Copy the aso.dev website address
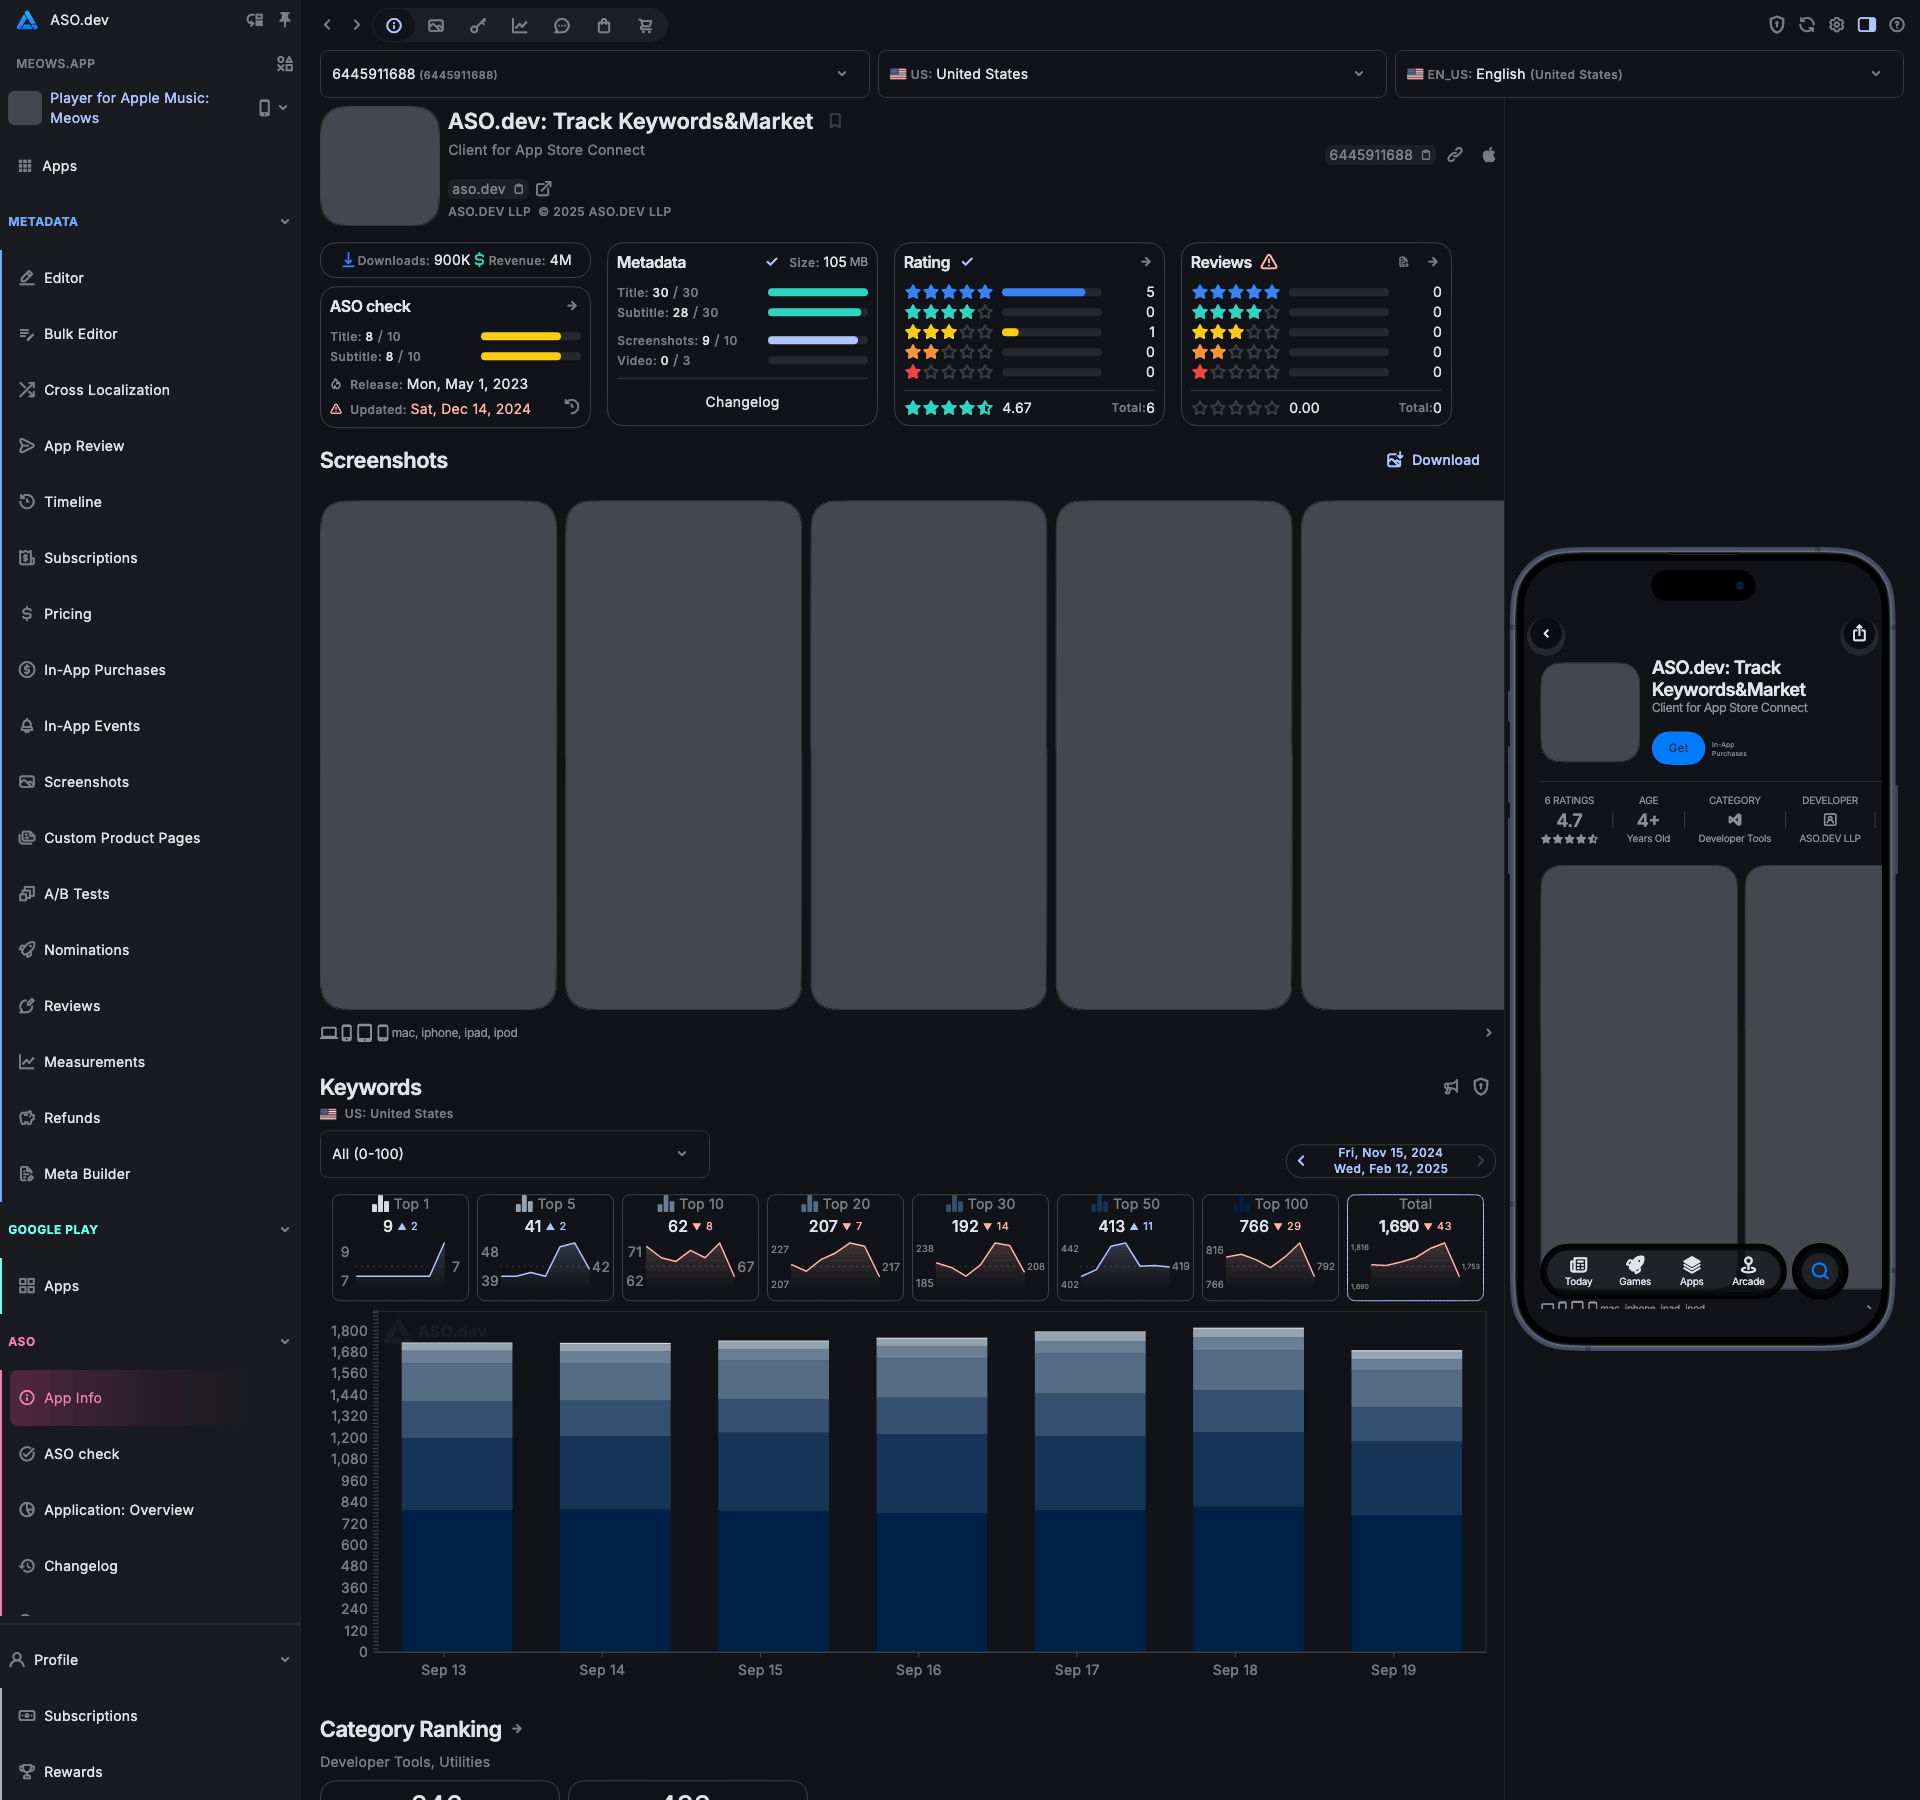Screen dimensions: 1920x1800 coord(518,189)
